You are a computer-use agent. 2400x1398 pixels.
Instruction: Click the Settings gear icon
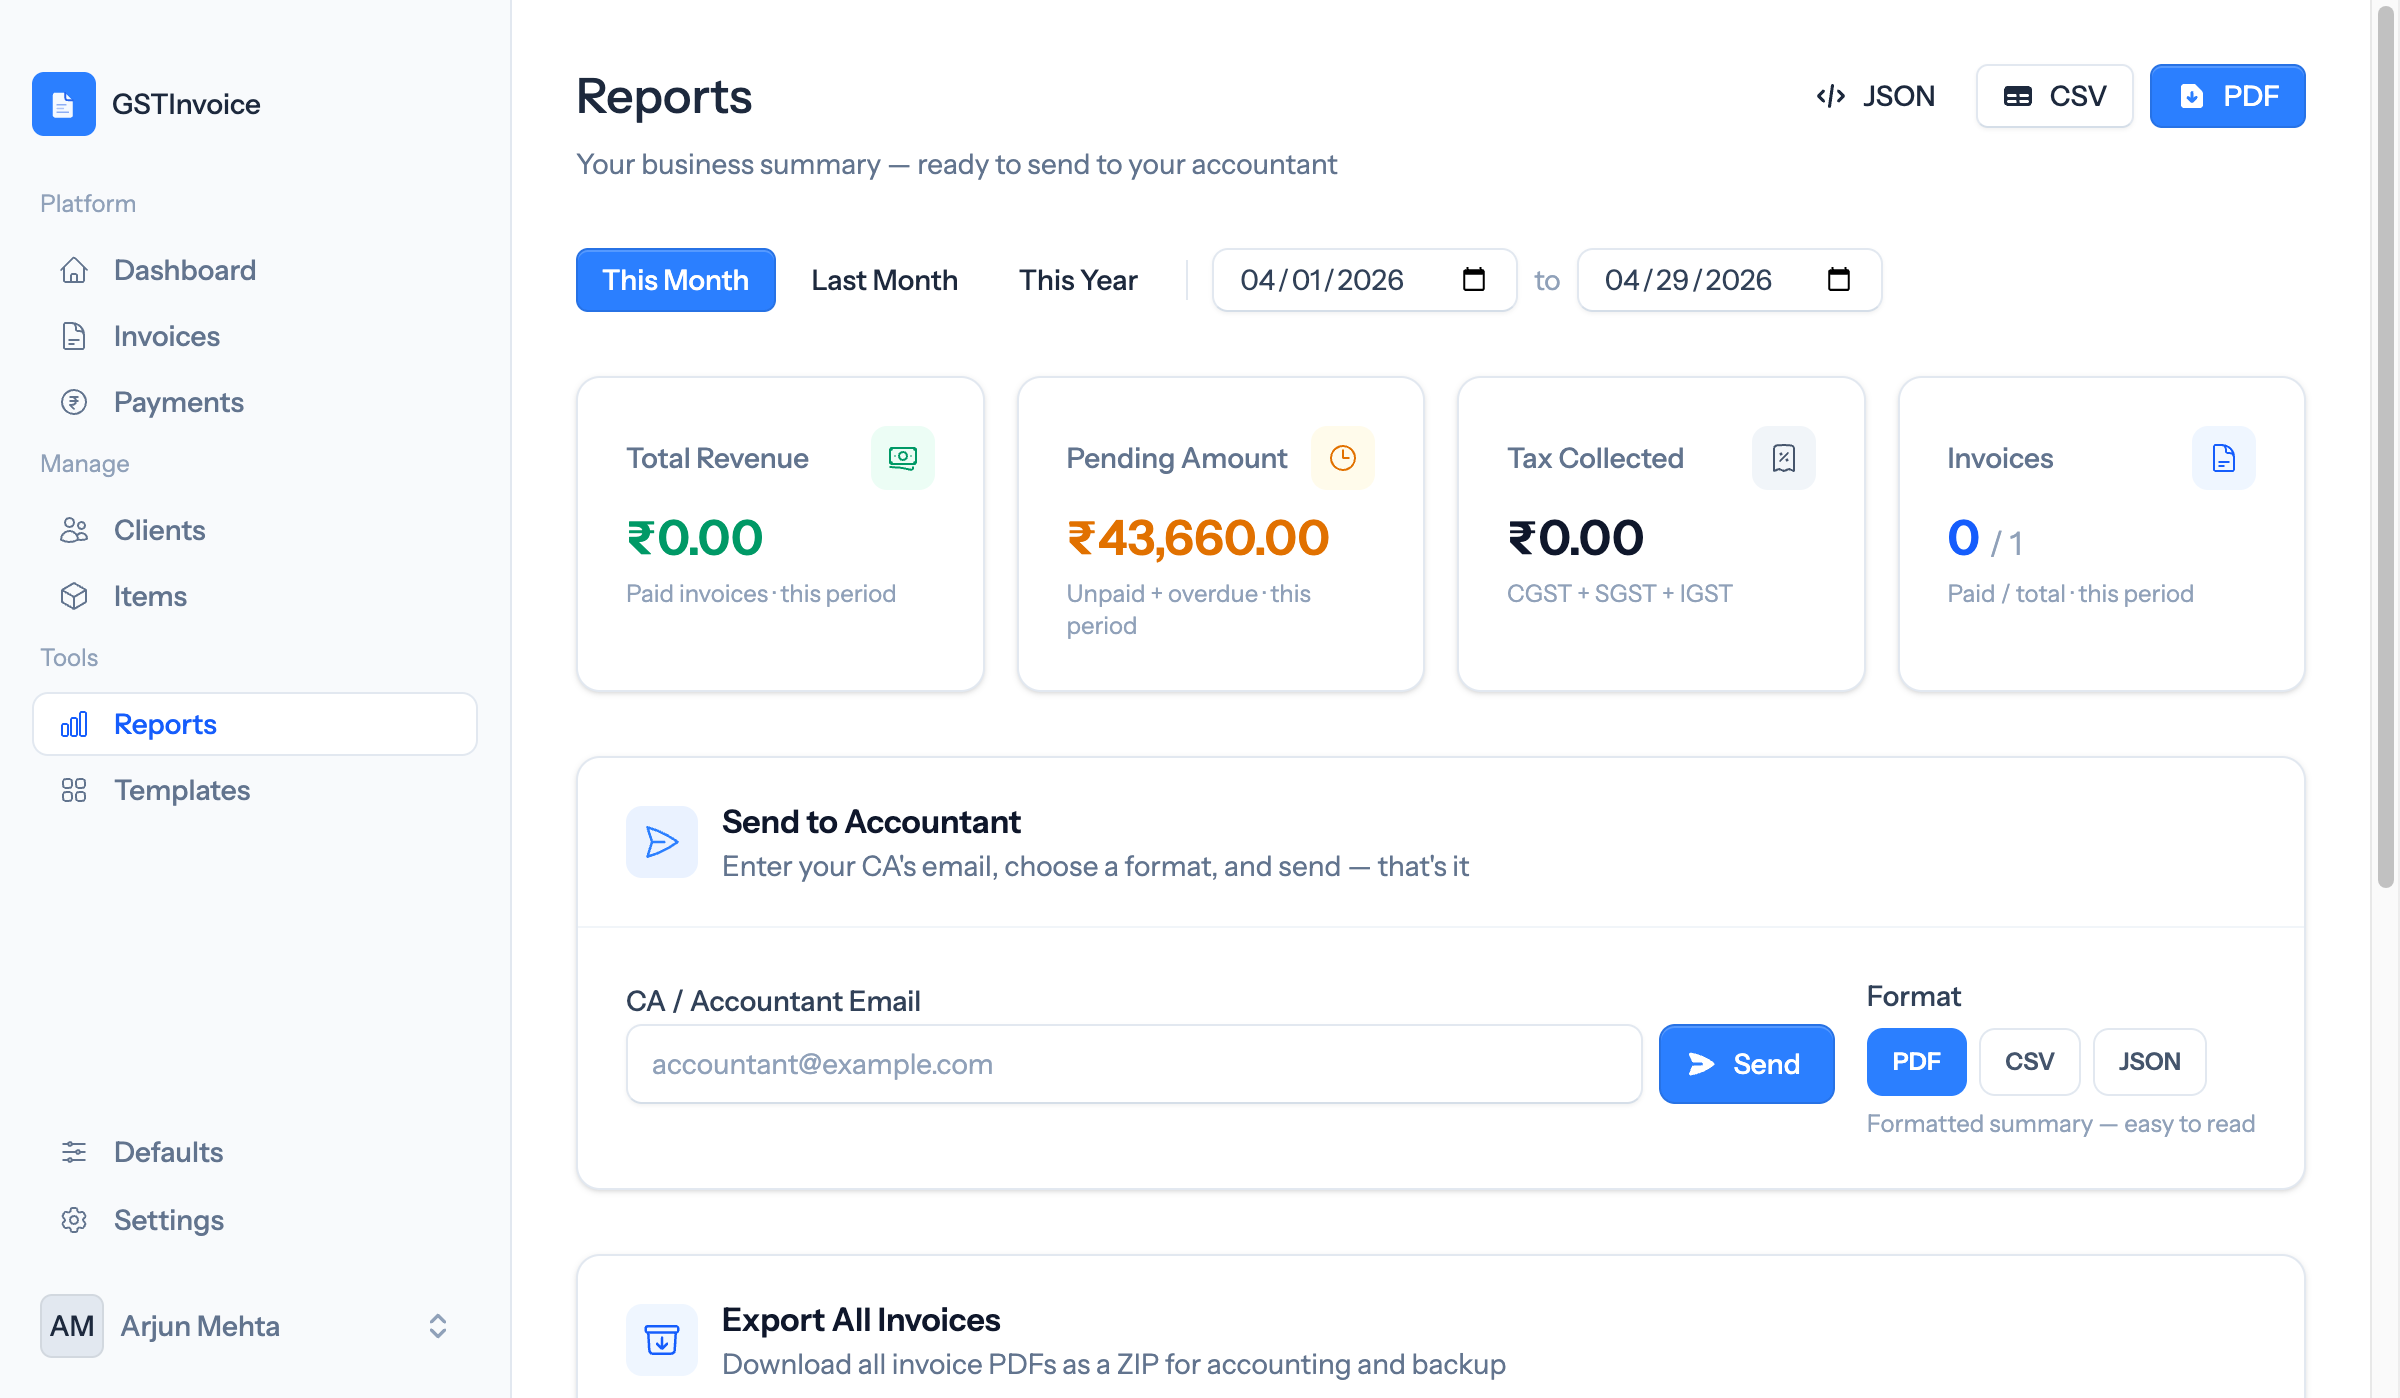click(x=74, y=1220)
